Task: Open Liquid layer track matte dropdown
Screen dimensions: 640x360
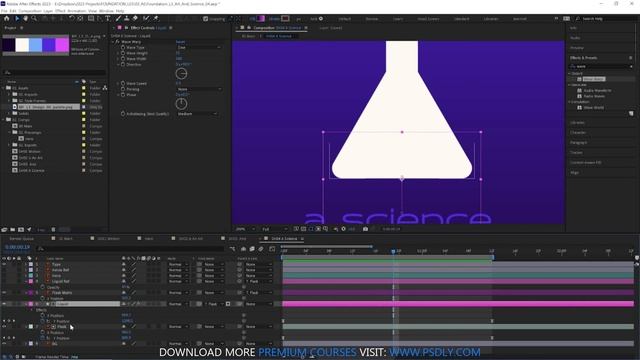Action: [214, 304]
